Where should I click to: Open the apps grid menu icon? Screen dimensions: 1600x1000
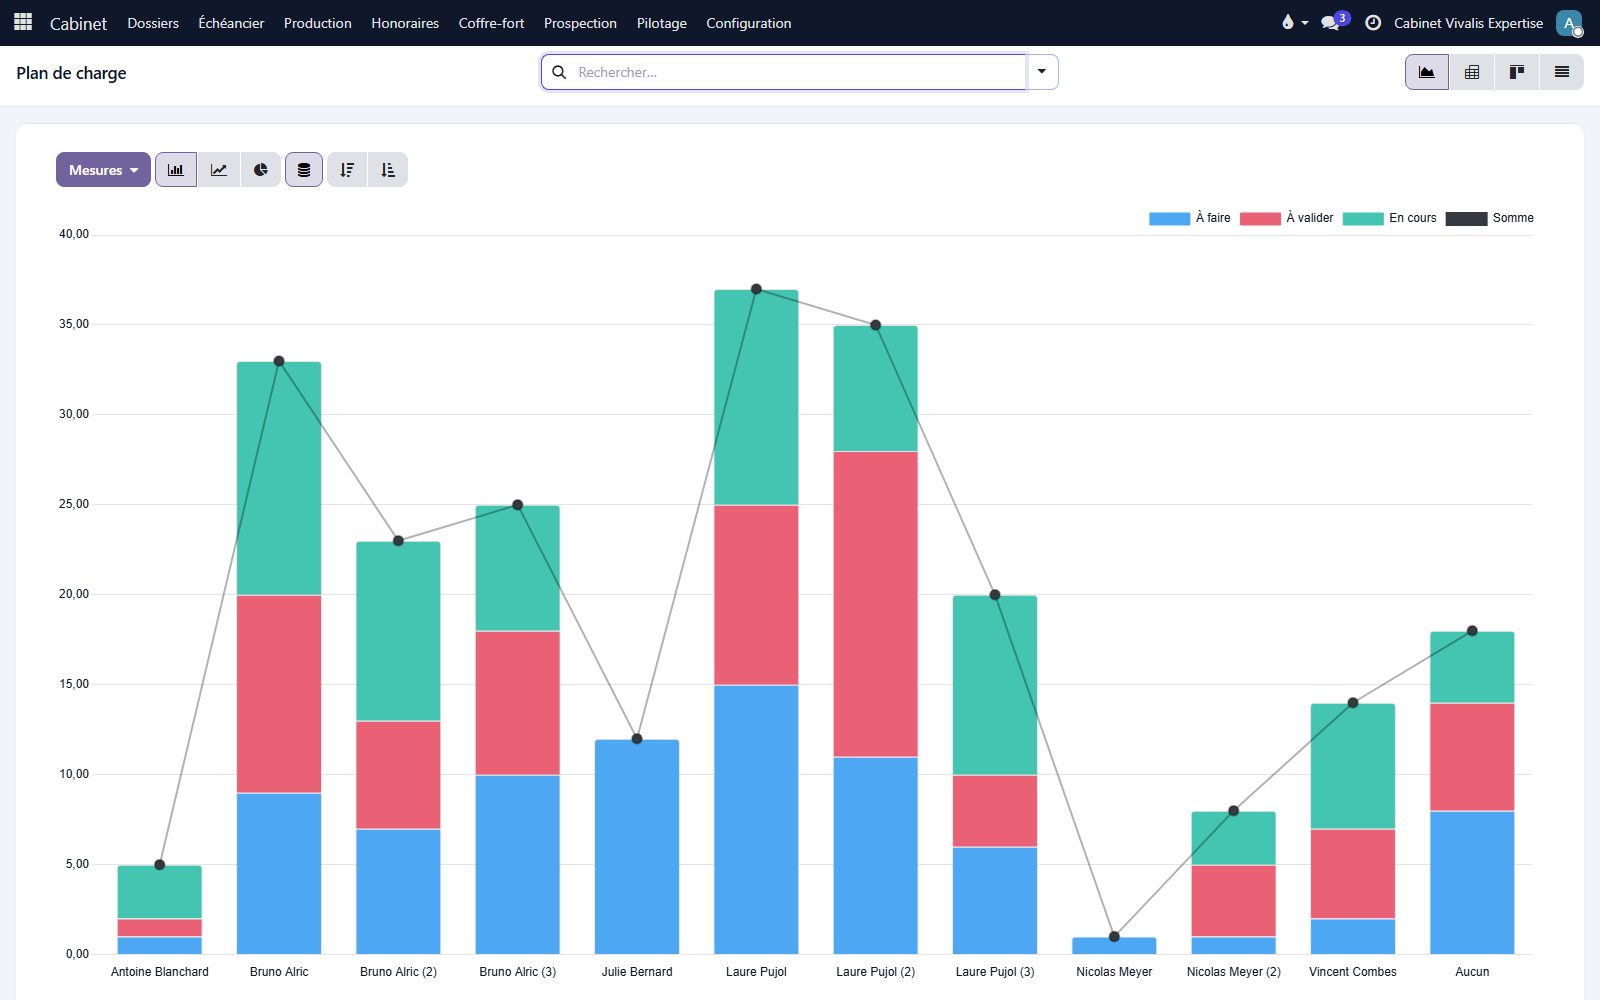(23, 22)
